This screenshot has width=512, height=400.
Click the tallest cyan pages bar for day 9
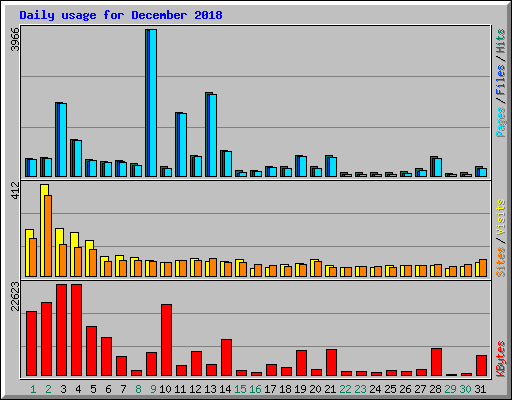153,103
